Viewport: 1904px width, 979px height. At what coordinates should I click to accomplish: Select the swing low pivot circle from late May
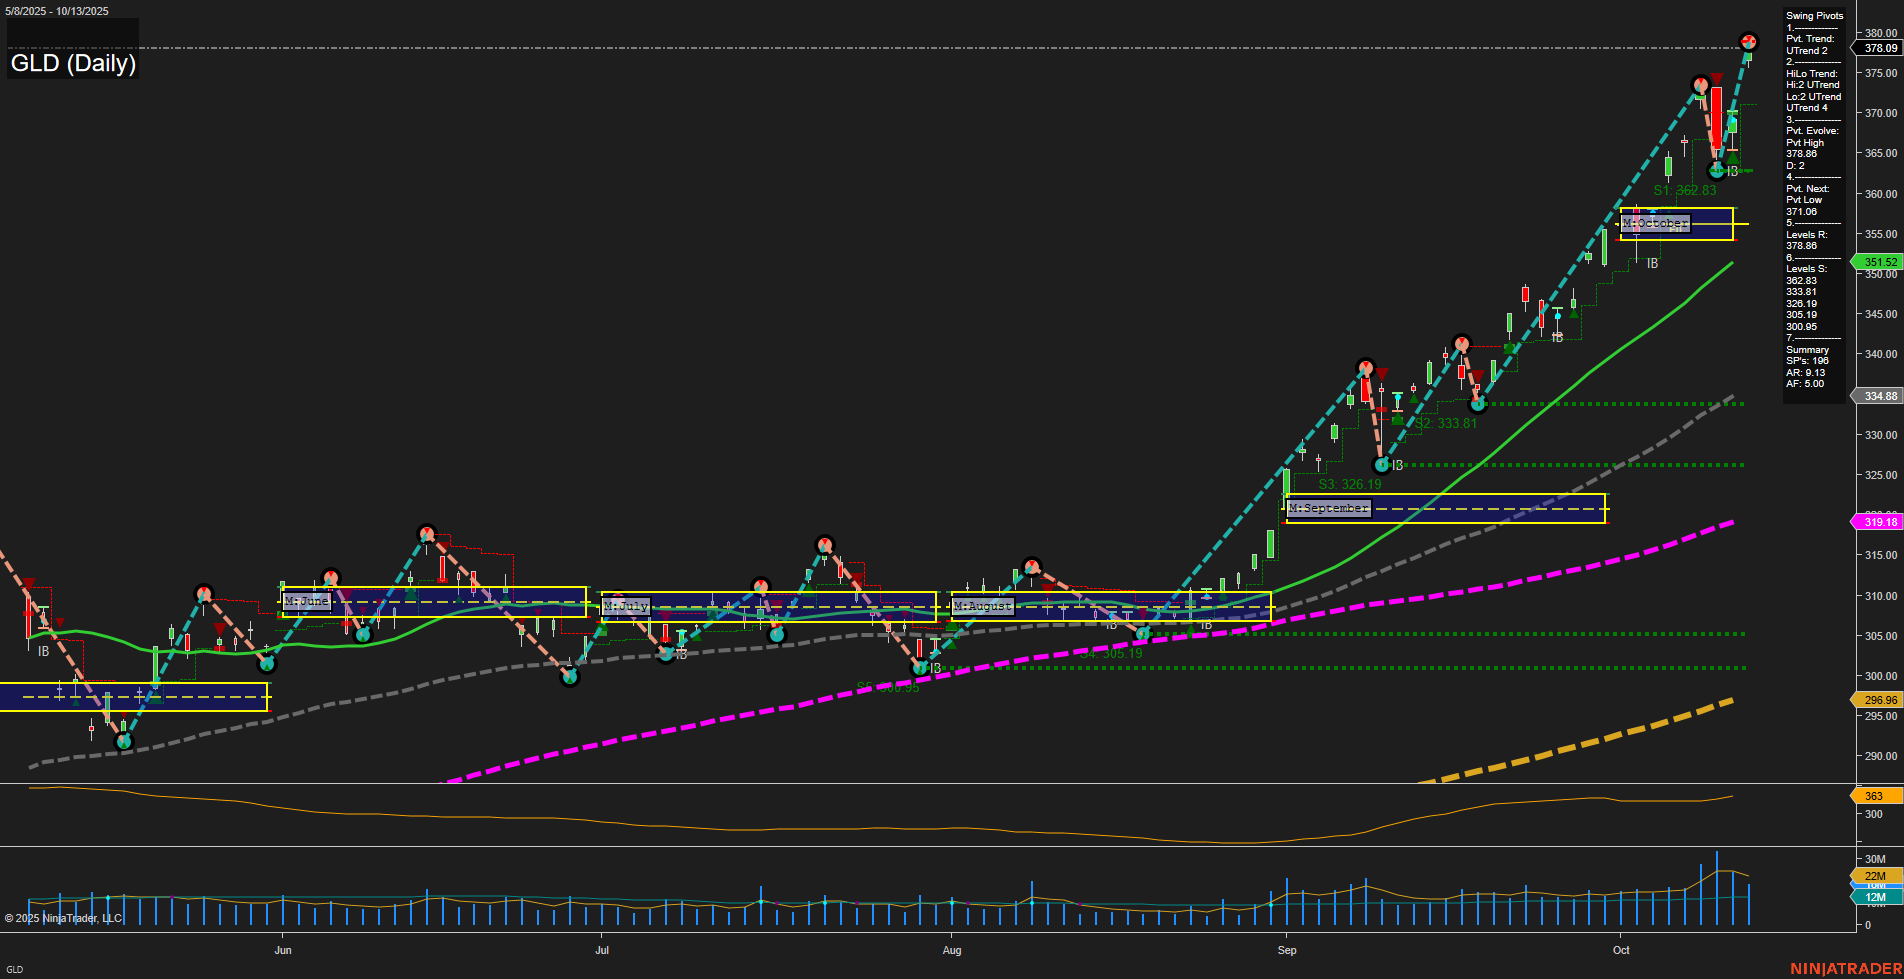tap(123, 742)
